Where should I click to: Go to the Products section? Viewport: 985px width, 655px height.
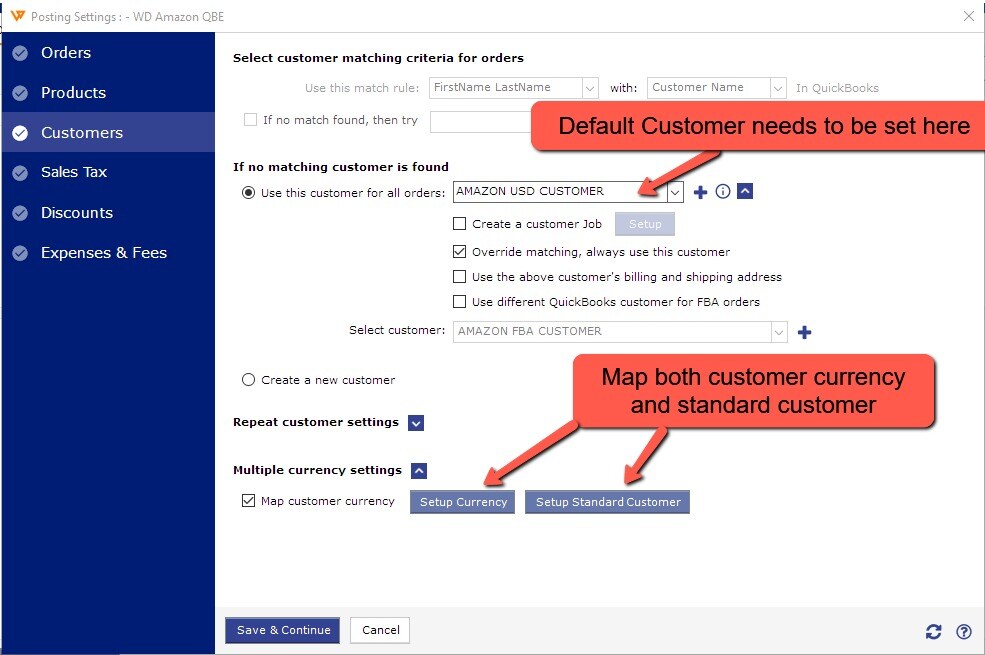point(108,93)
